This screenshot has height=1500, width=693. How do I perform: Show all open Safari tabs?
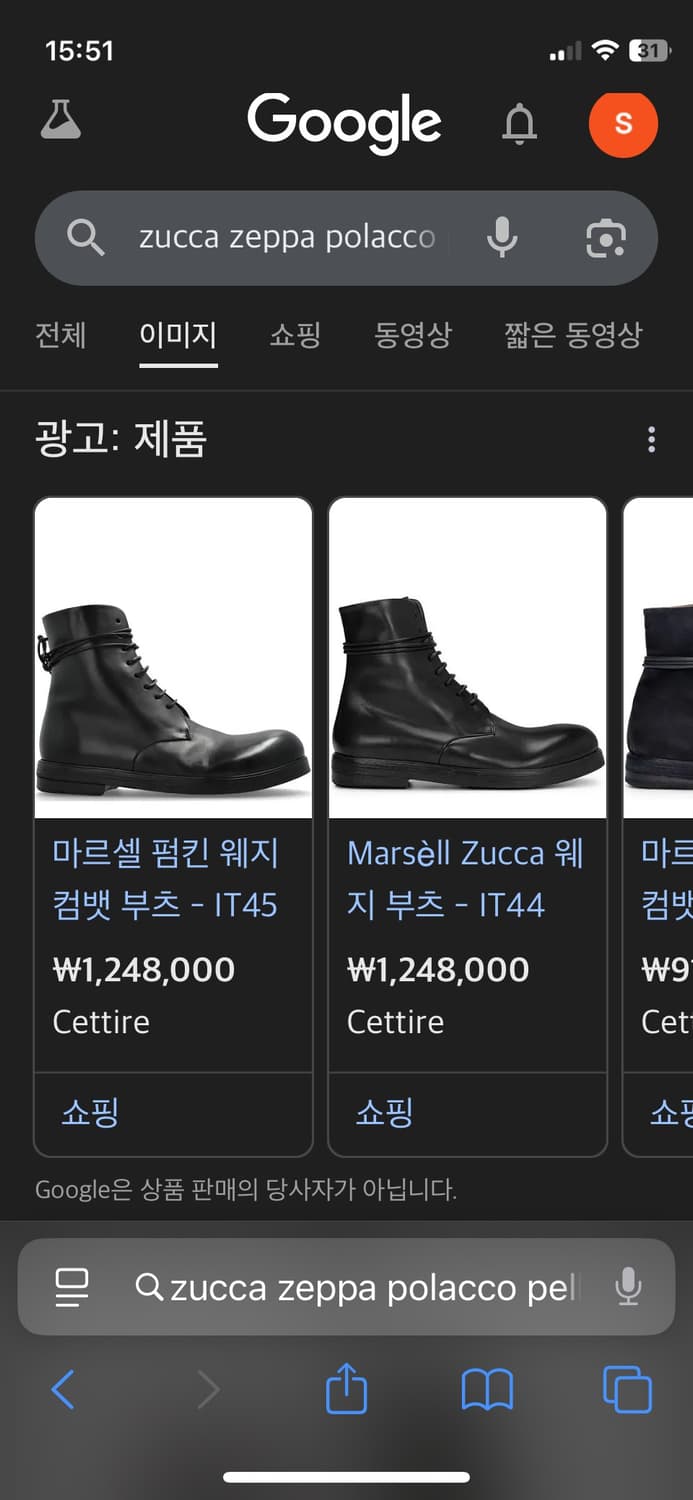pyautogui.click(x=626, y=1388)
